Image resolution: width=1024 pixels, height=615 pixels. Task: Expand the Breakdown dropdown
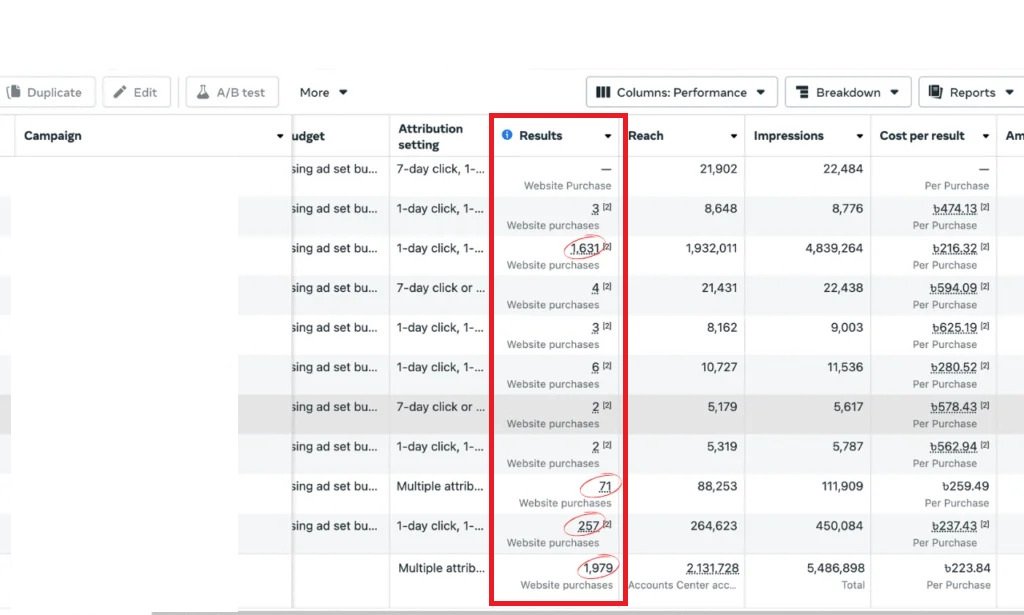[x=847, y=92]
